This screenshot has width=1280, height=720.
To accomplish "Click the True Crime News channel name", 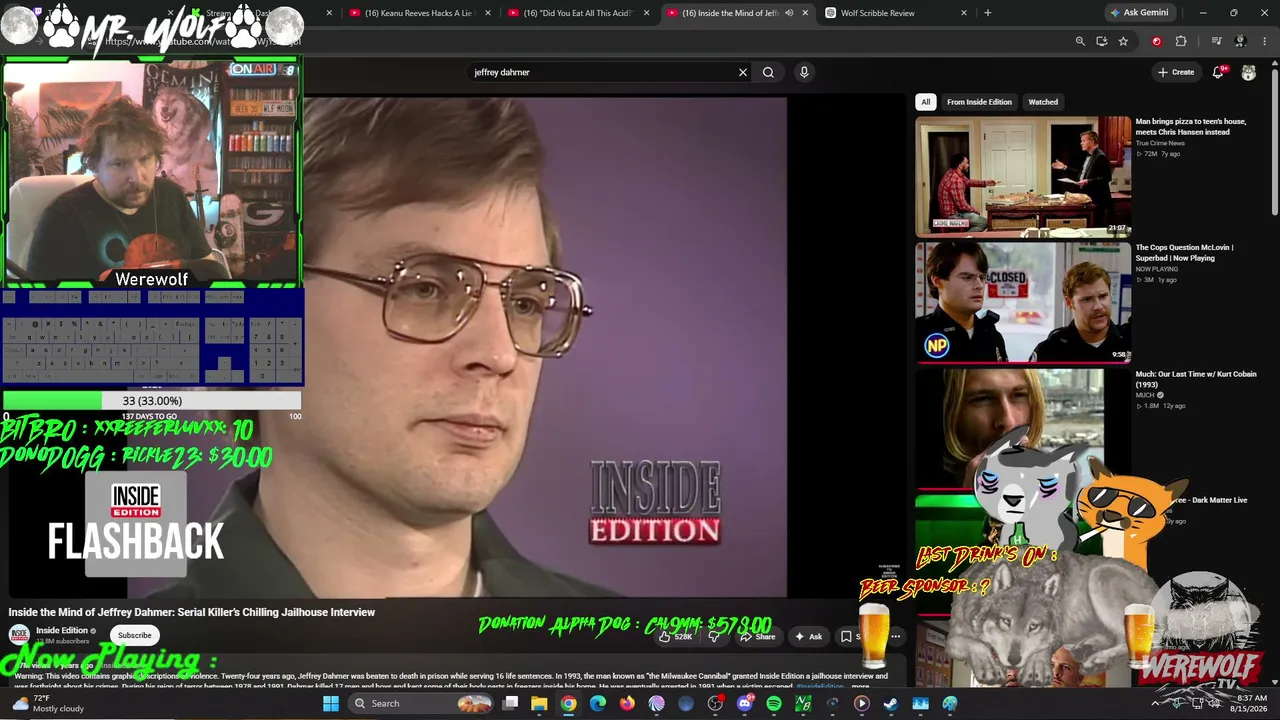I will tap(1160, 143).
